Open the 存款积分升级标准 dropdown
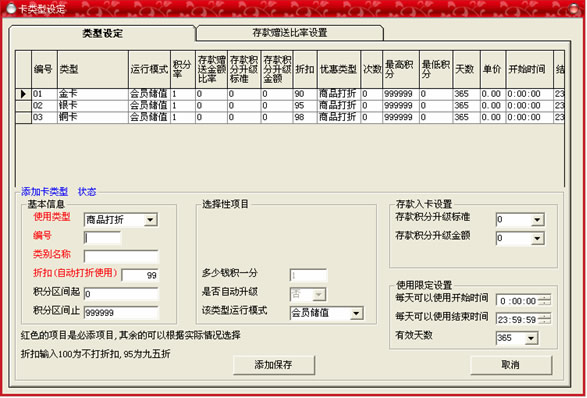Viewport: 587px width, 398px height. [x=537, y=220]
